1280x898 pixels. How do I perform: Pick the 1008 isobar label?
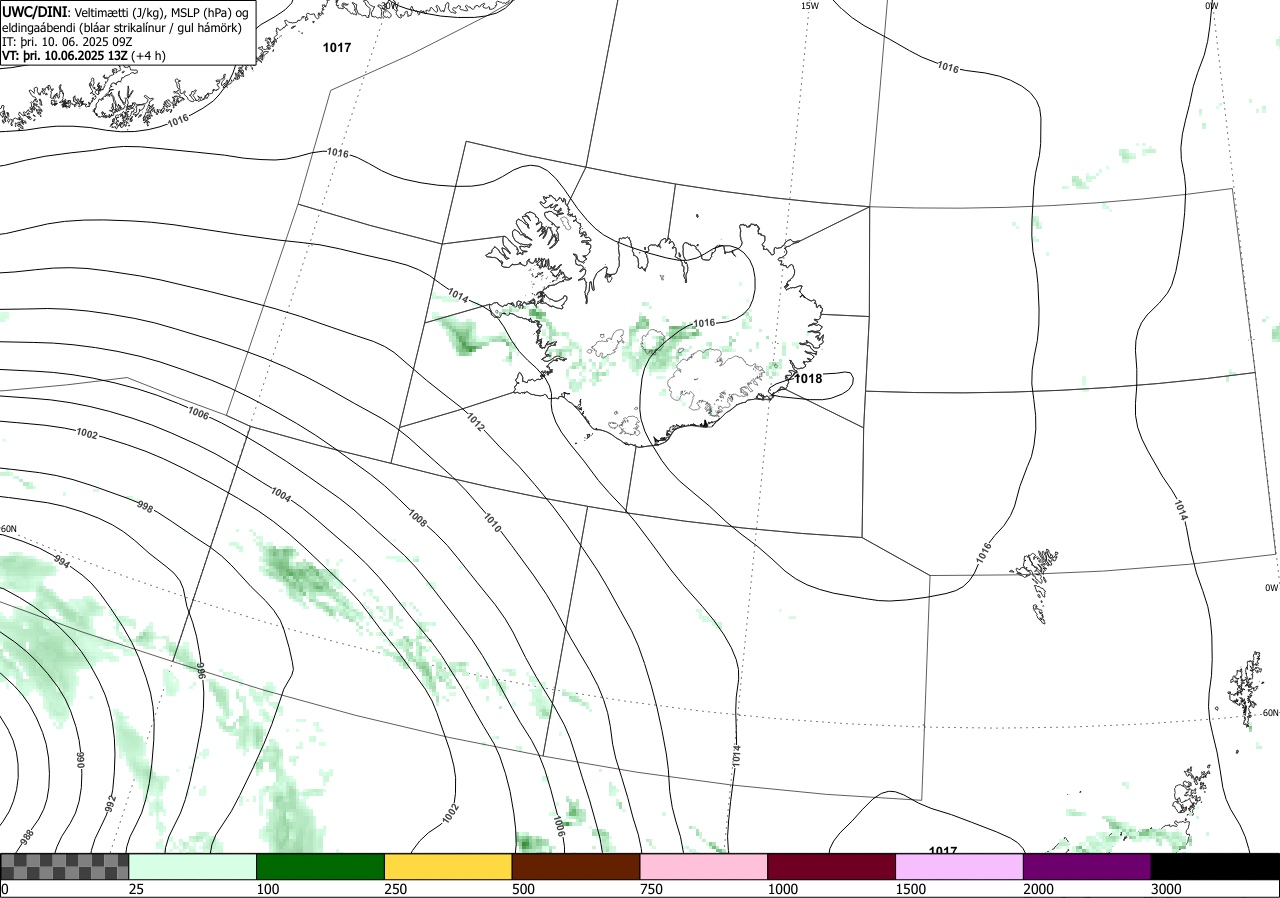417,518
